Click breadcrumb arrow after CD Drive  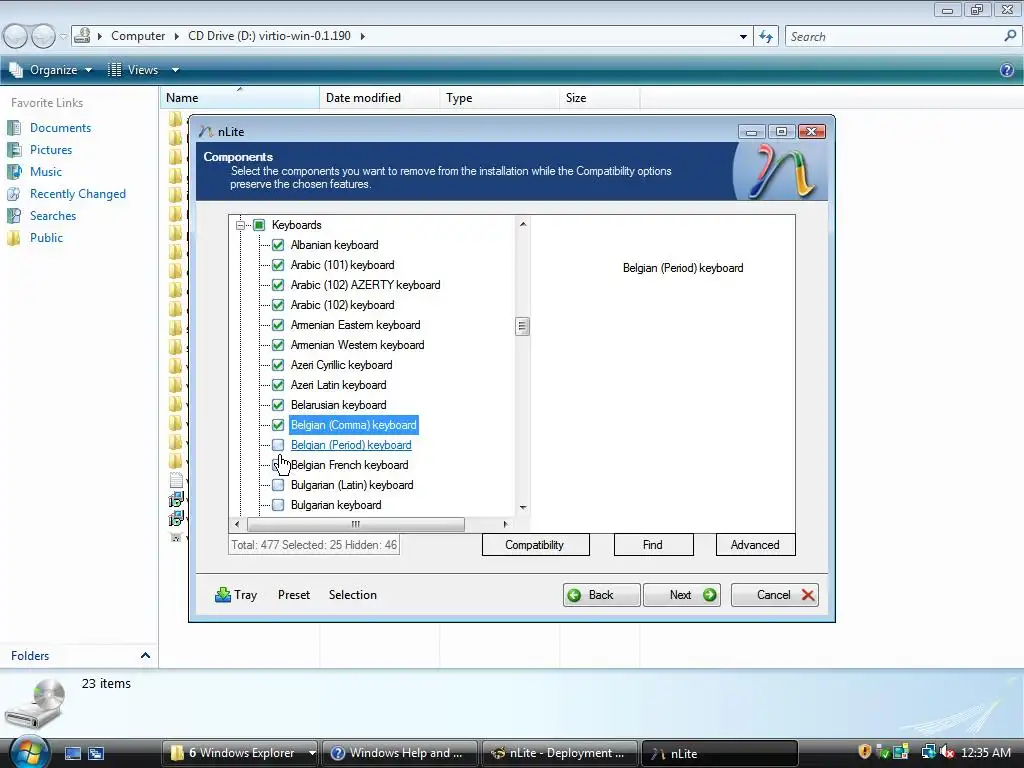click(x=362, y=36)
